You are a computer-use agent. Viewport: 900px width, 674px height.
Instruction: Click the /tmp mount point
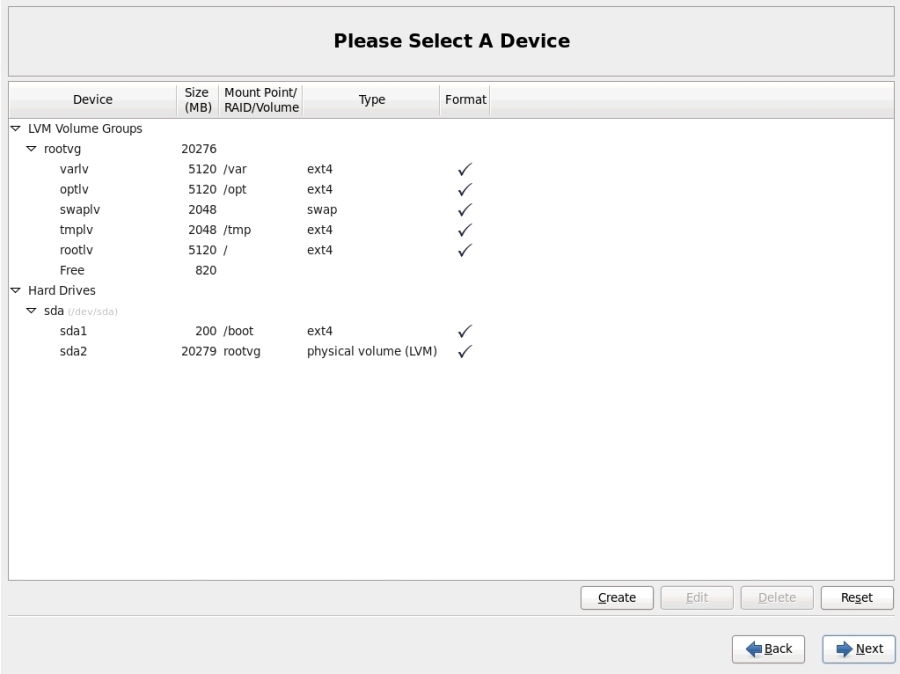(237, 230)
